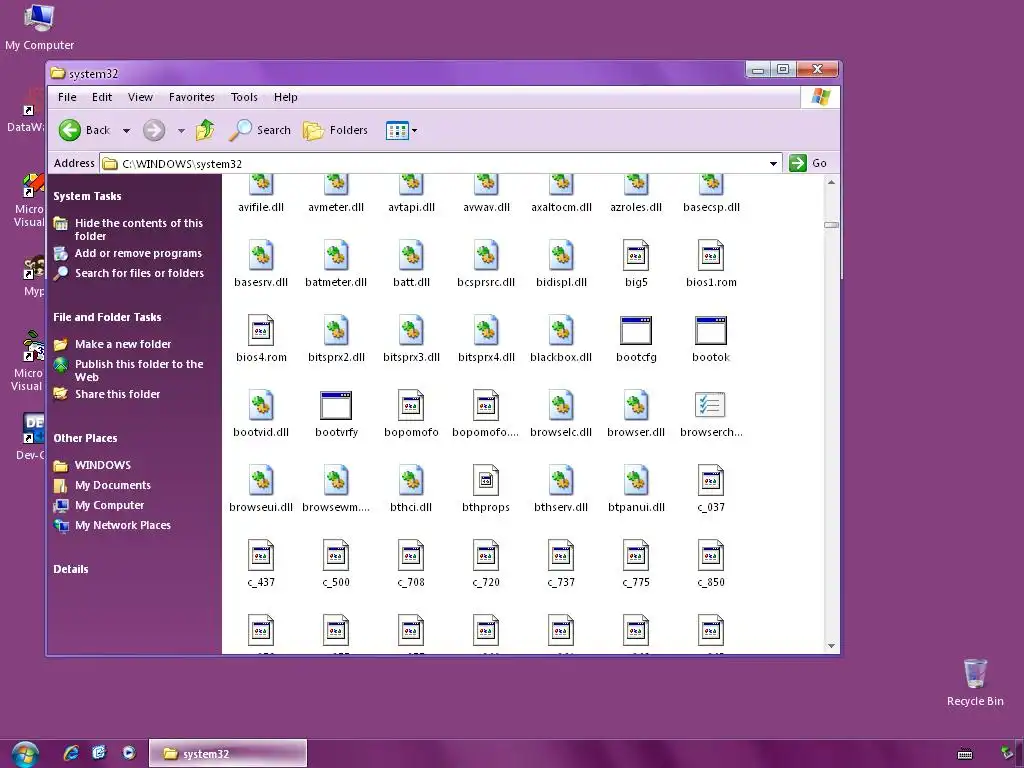
Task: Click the c_720 file name
Action: (x=486, y=582)
